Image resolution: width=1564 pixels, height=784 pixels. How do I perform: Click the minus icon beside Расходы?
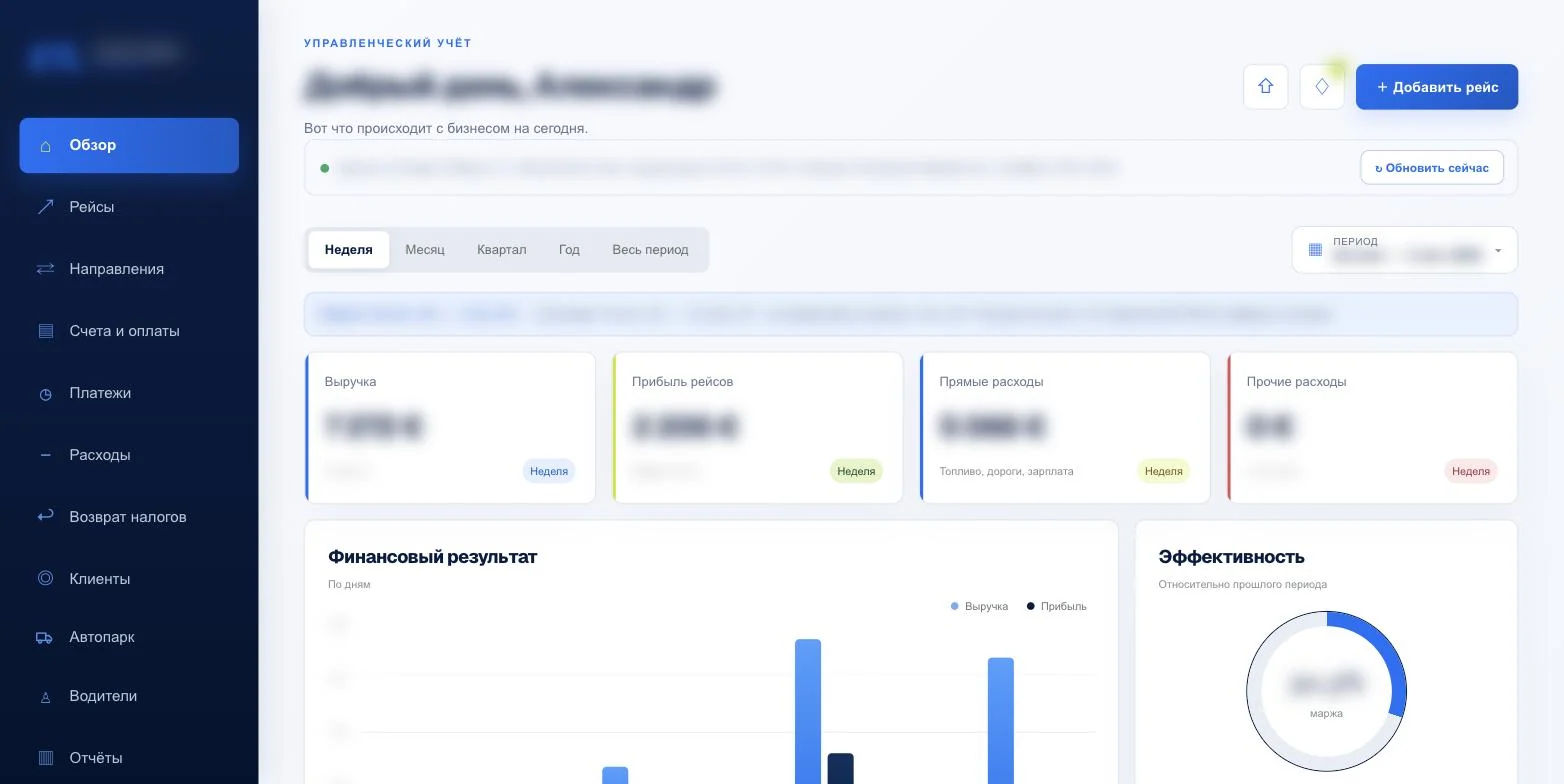(x=45, y=455)
